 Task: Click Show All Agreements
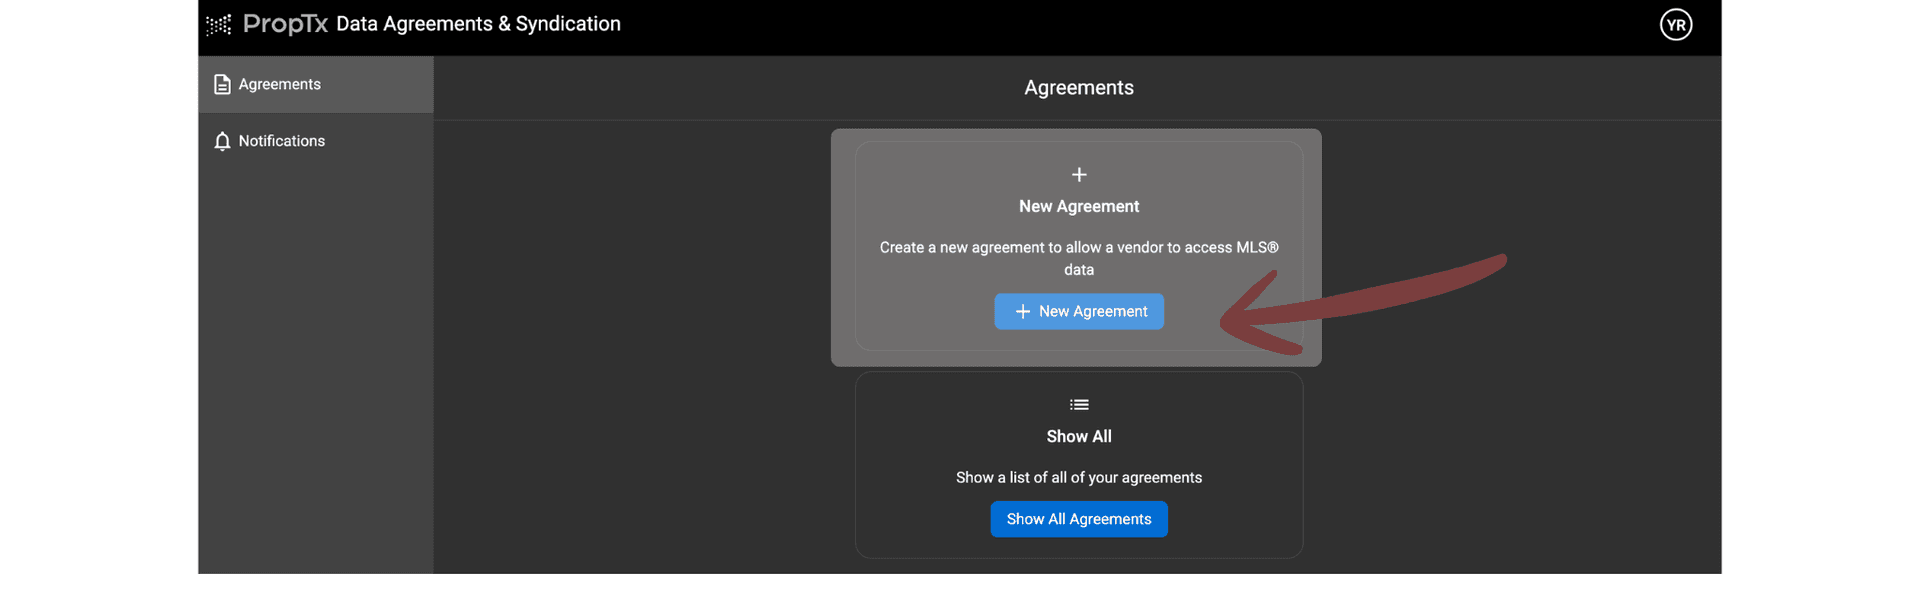[x=1079, y=519]
